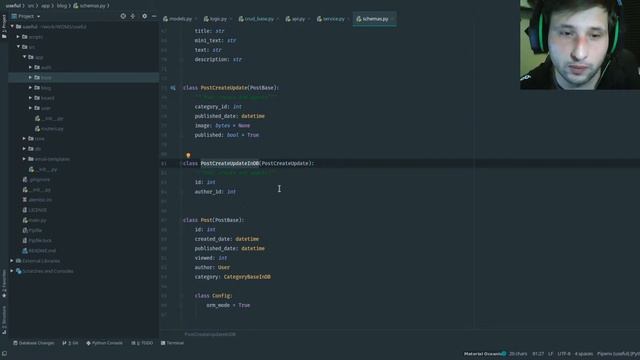Expand the auth folder arrow

[31, 67]
